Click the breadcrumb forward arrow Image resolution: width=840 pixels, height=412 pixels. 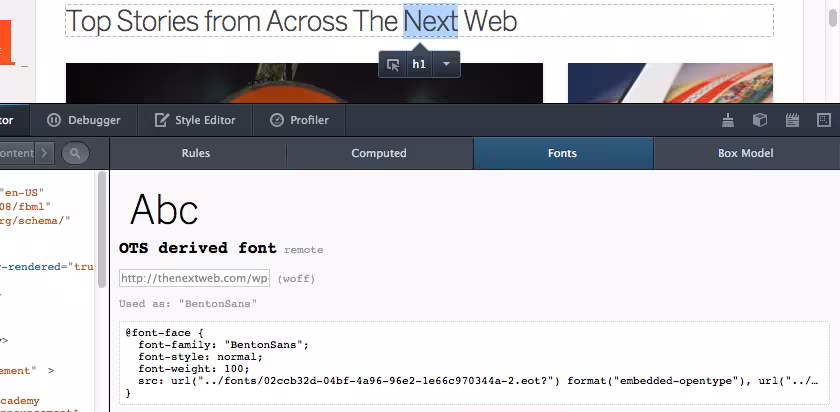coord(44,153)
